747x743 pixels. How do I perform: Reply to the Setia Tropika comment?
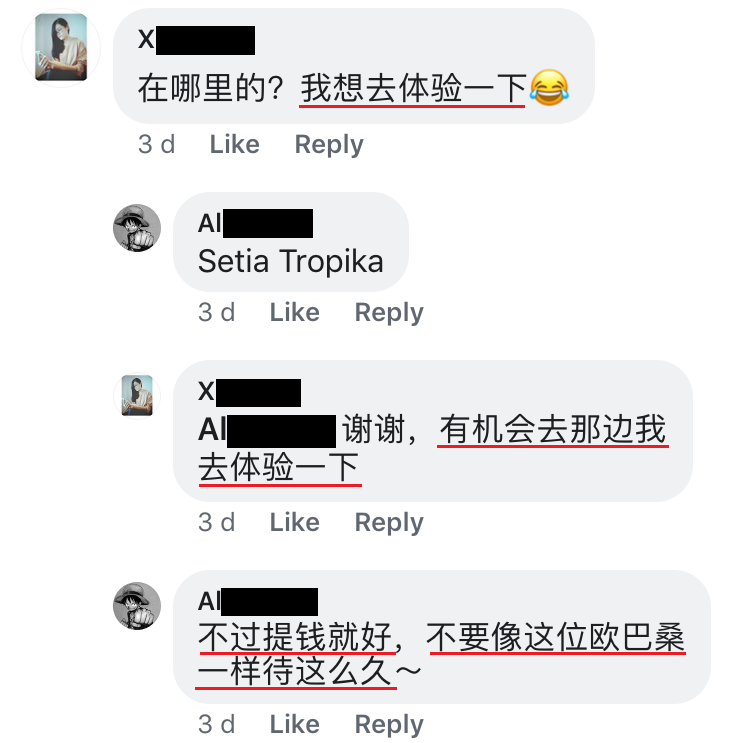point(389,312)
